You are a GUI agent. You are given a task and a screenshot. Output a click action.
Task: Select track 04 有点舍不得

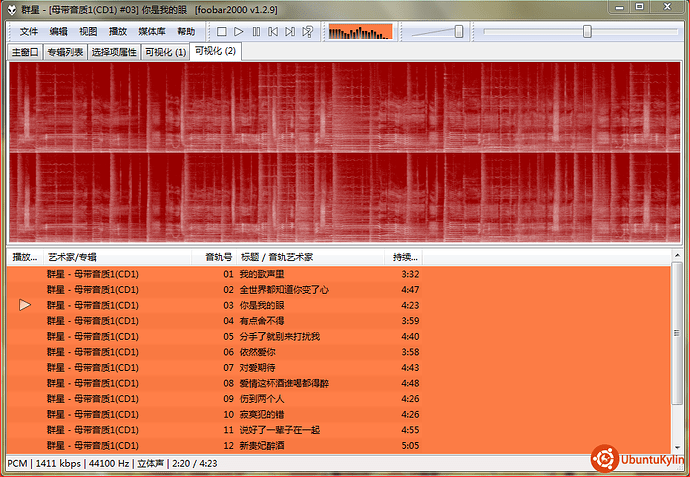tap(338, 321)
